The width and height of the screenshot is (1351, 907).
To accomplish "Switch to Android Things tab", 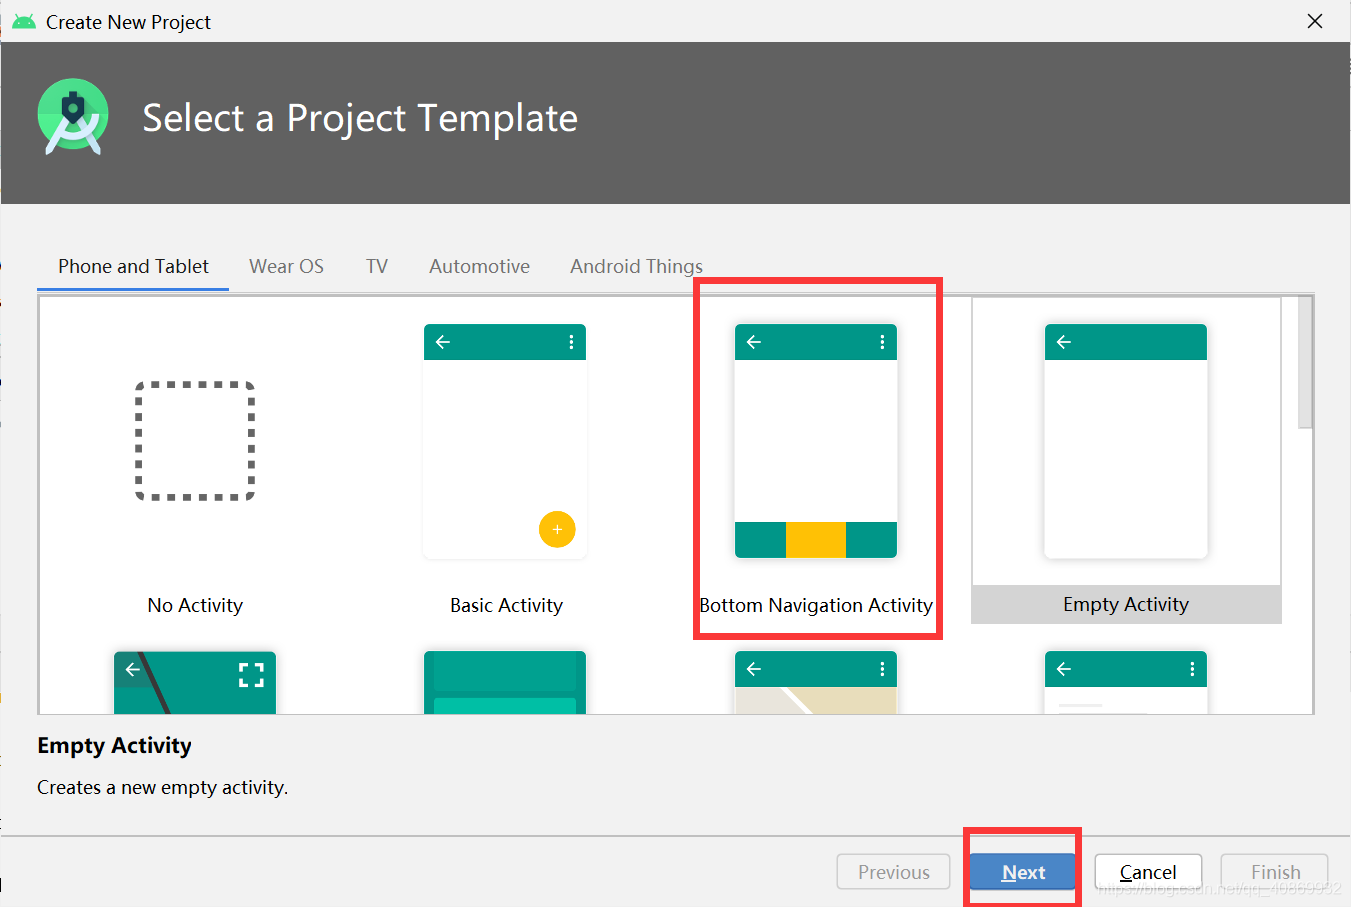I will 636,266.
